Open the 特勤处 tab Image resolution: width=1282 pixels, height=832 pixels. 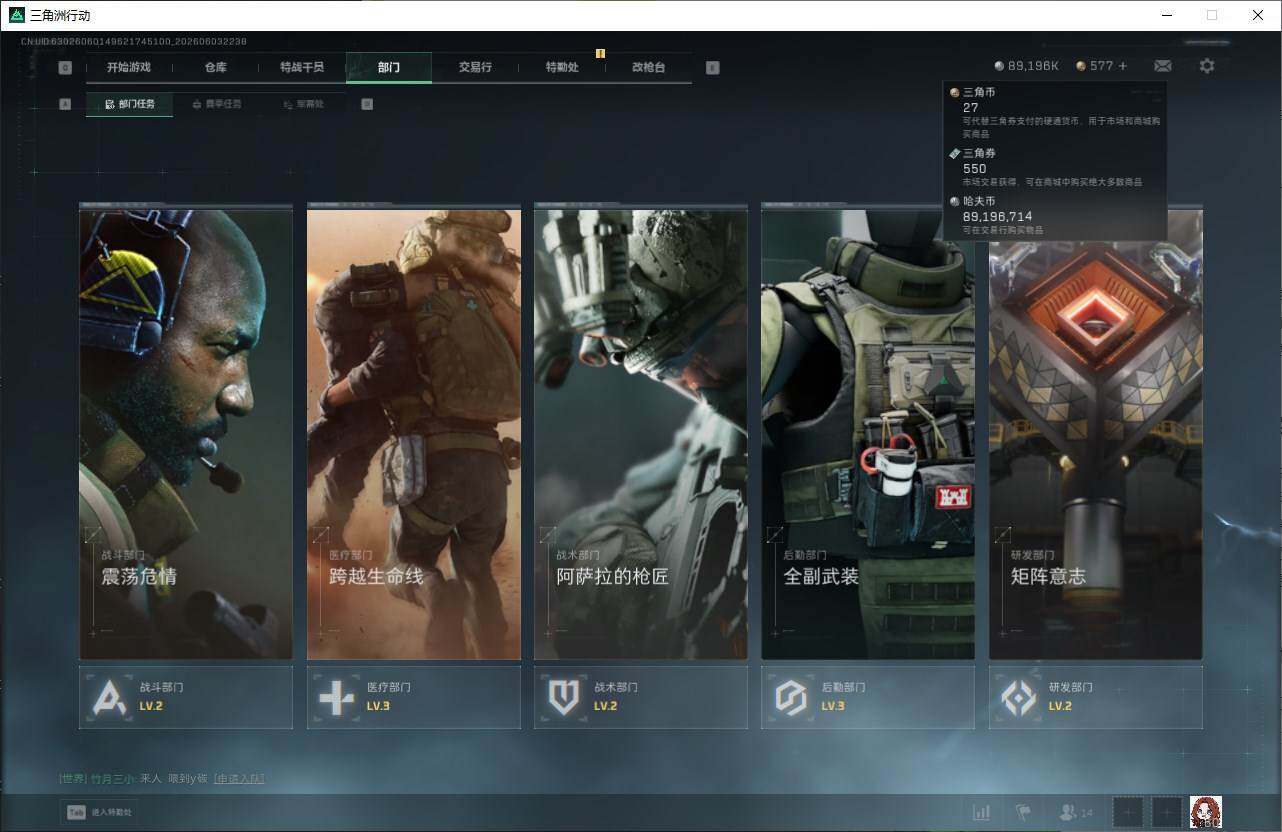pos(562,67)
